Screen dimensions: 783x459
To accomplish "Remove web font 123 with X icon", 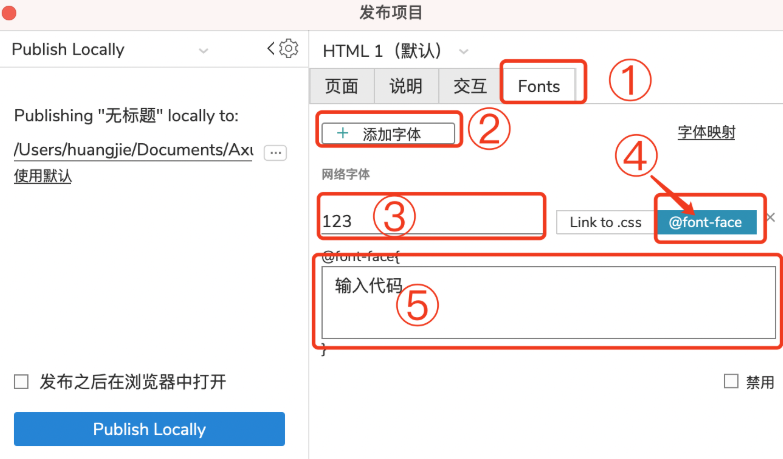I will click(x=771, y=217).
